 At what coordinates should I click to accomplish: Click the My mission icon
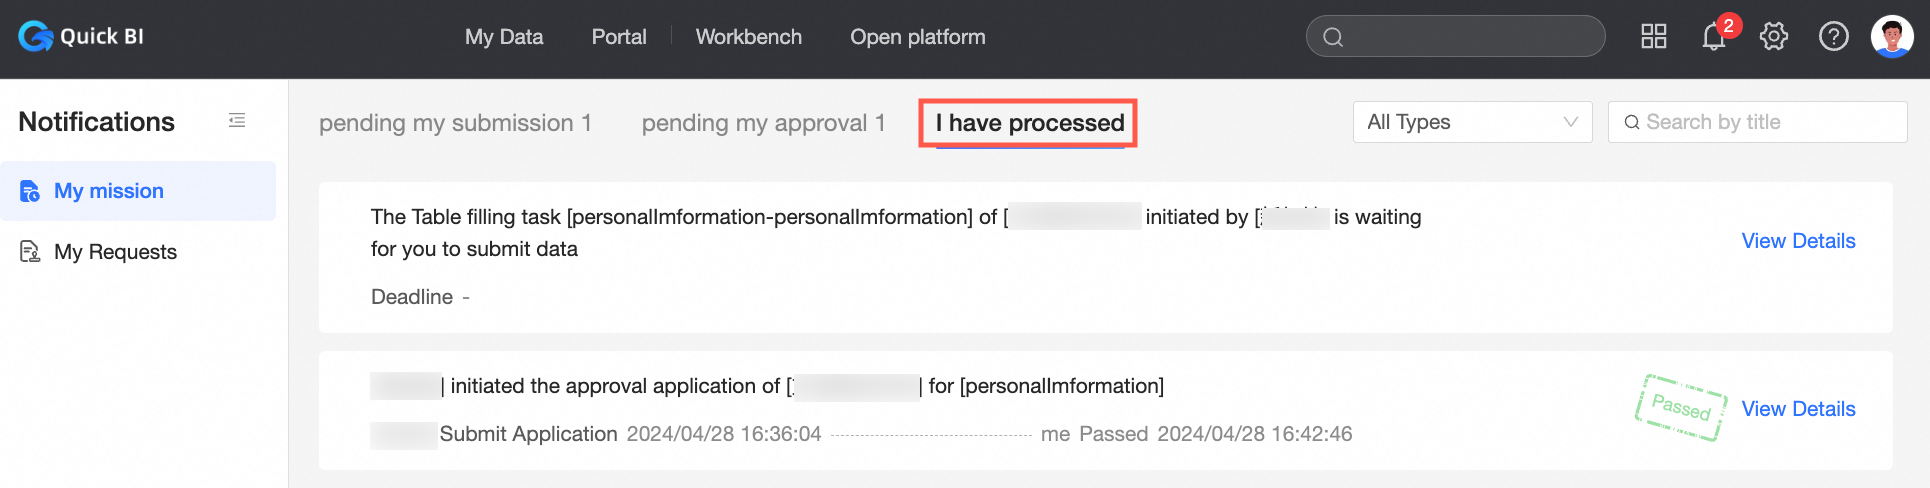click(x=30, y=191)
